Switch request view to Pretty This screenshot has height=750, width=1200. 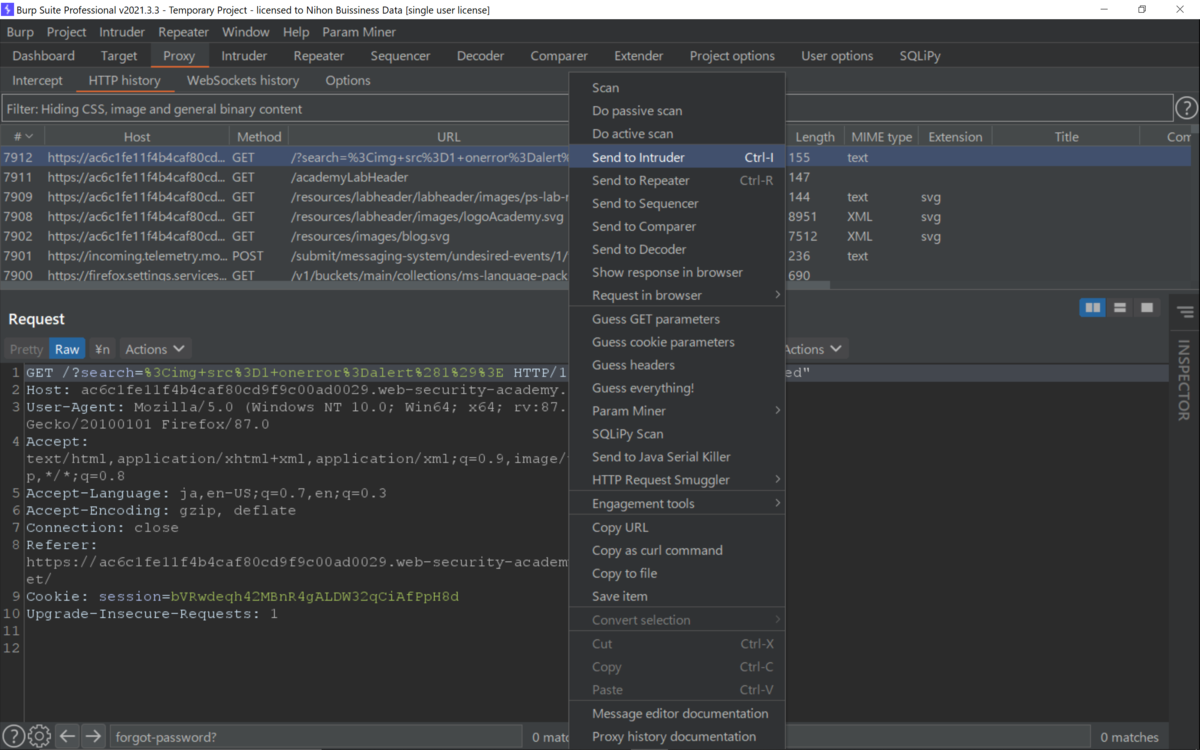(26, 349)
